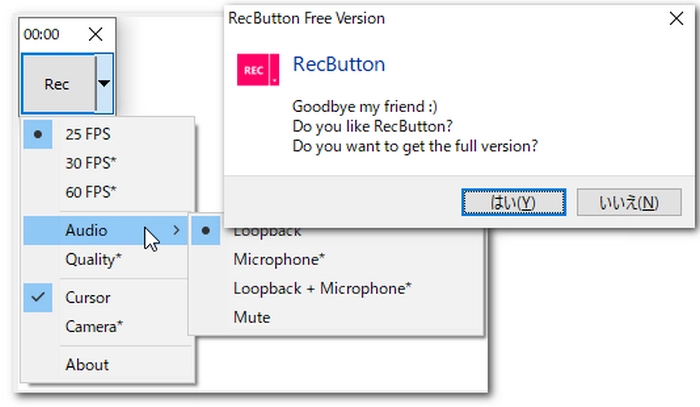The image size is (700, 407).
Task: Toggle the Cursor checkmark option
Action: (x=88, y=297)
